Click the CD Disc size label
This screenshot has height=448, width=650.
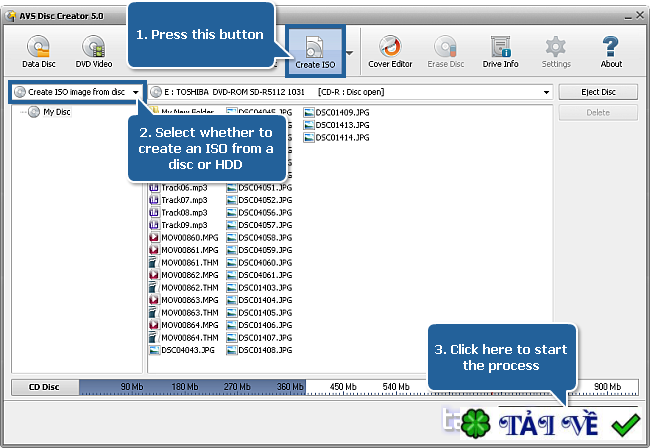click(x=45, y=387)
